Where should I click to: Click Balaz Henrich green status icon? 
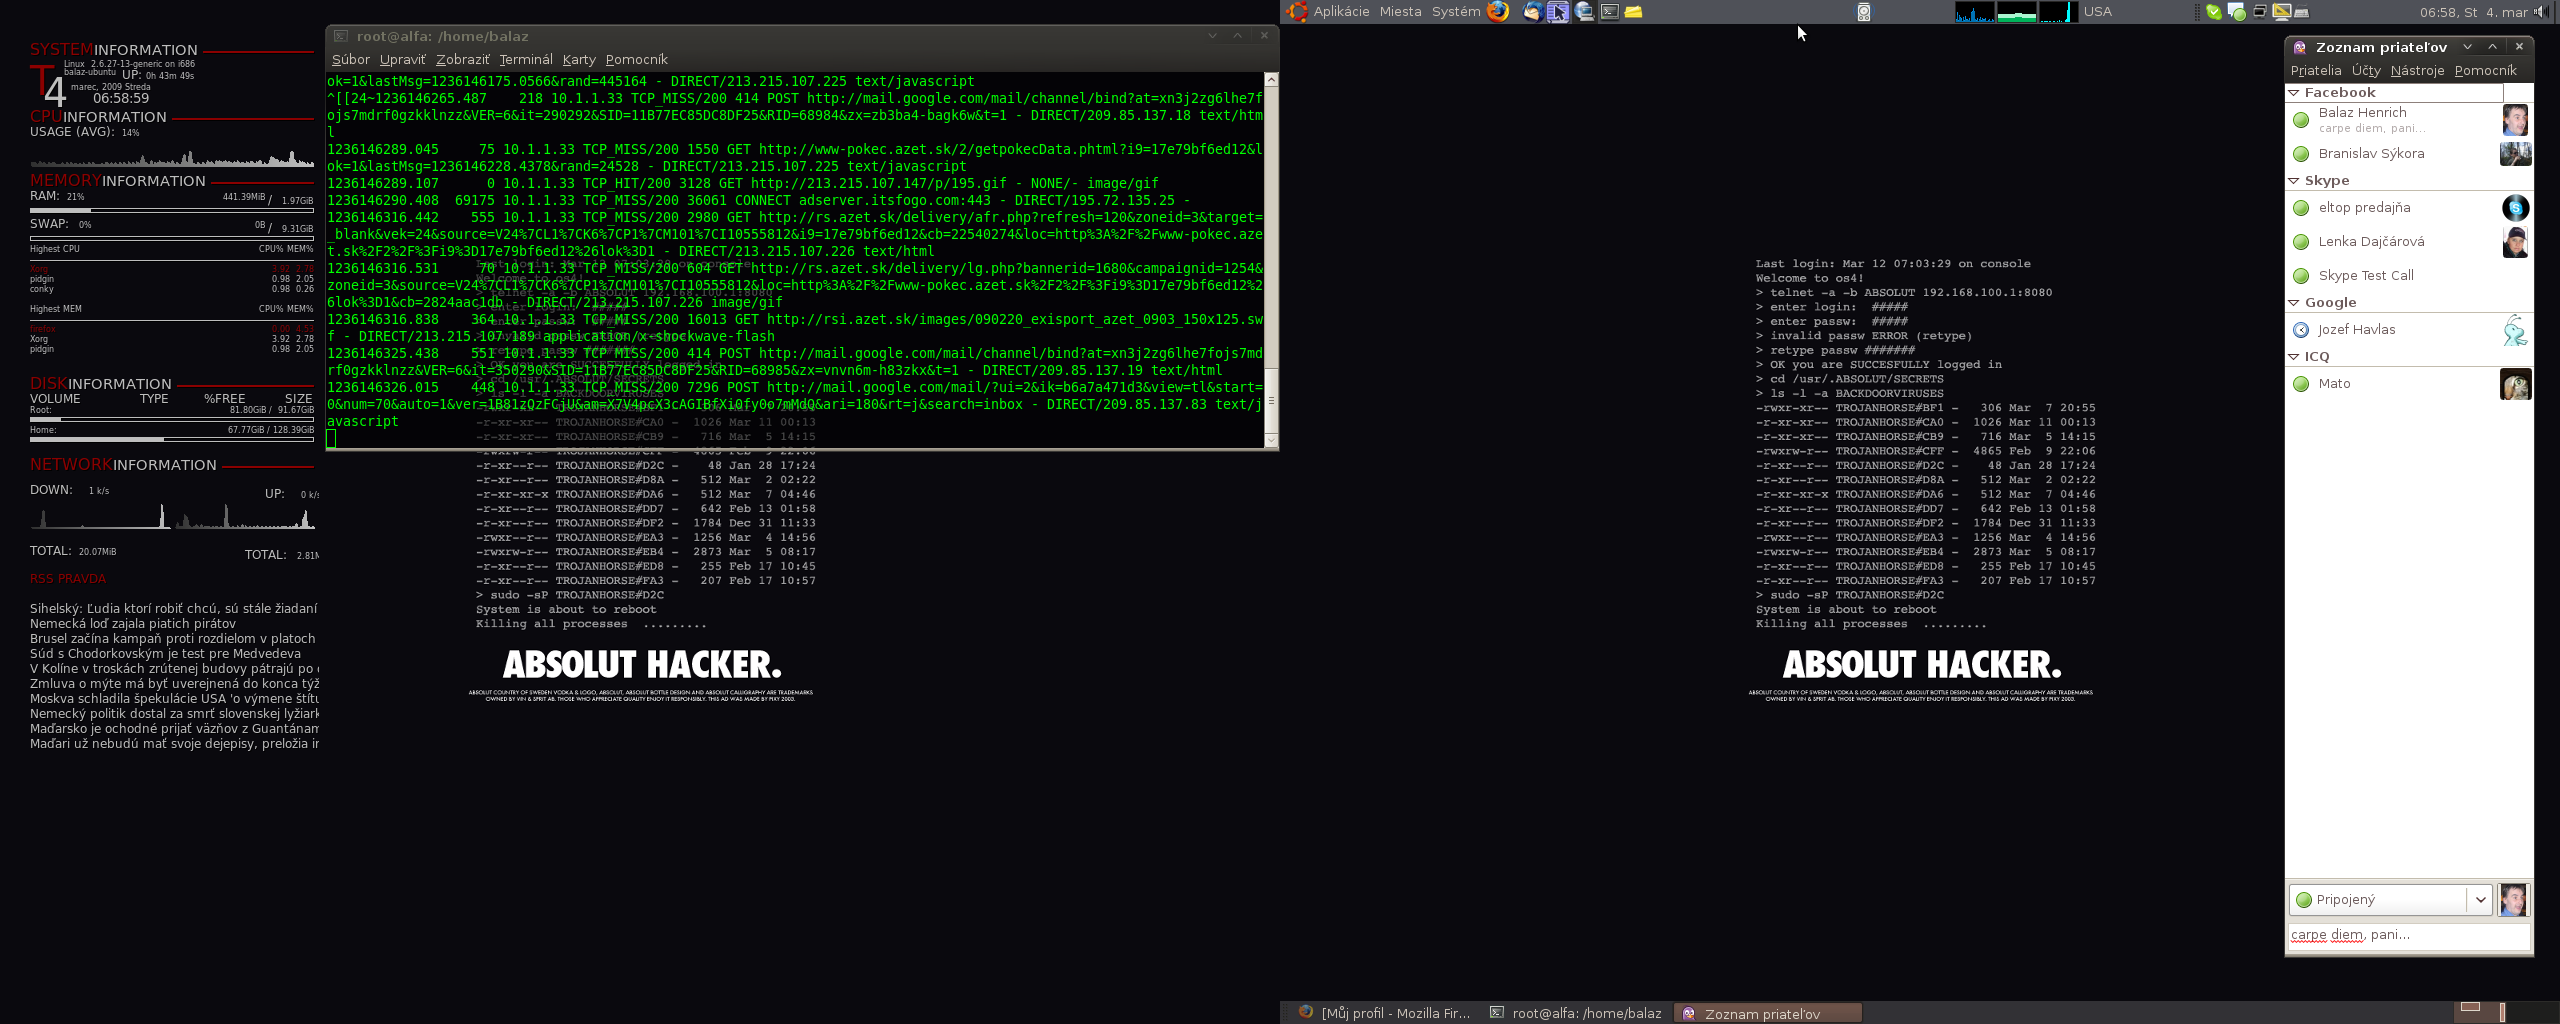(x=2301, y=120)
